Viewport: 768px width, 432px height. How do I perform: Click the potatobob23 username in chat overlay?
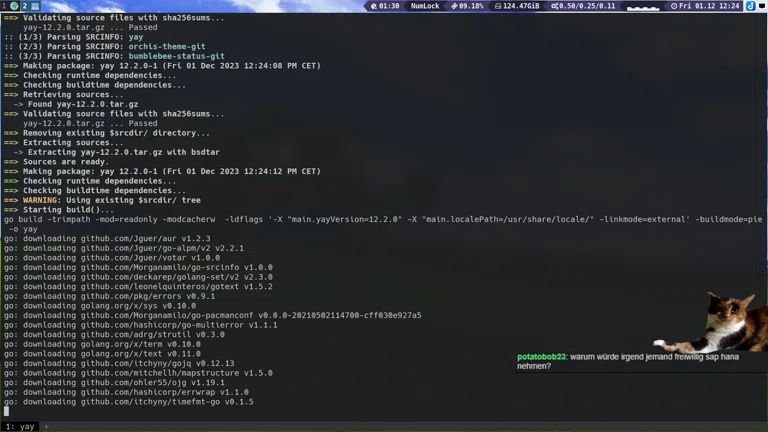(541, 357)
